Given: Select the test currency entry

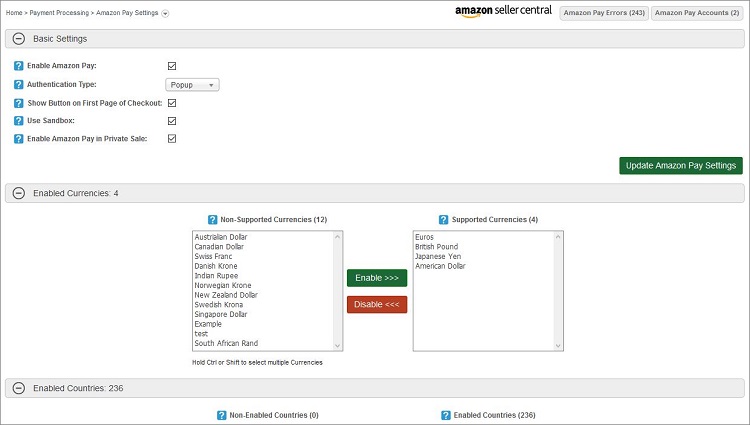Looking at the screenshot, I should click(201, 334).
